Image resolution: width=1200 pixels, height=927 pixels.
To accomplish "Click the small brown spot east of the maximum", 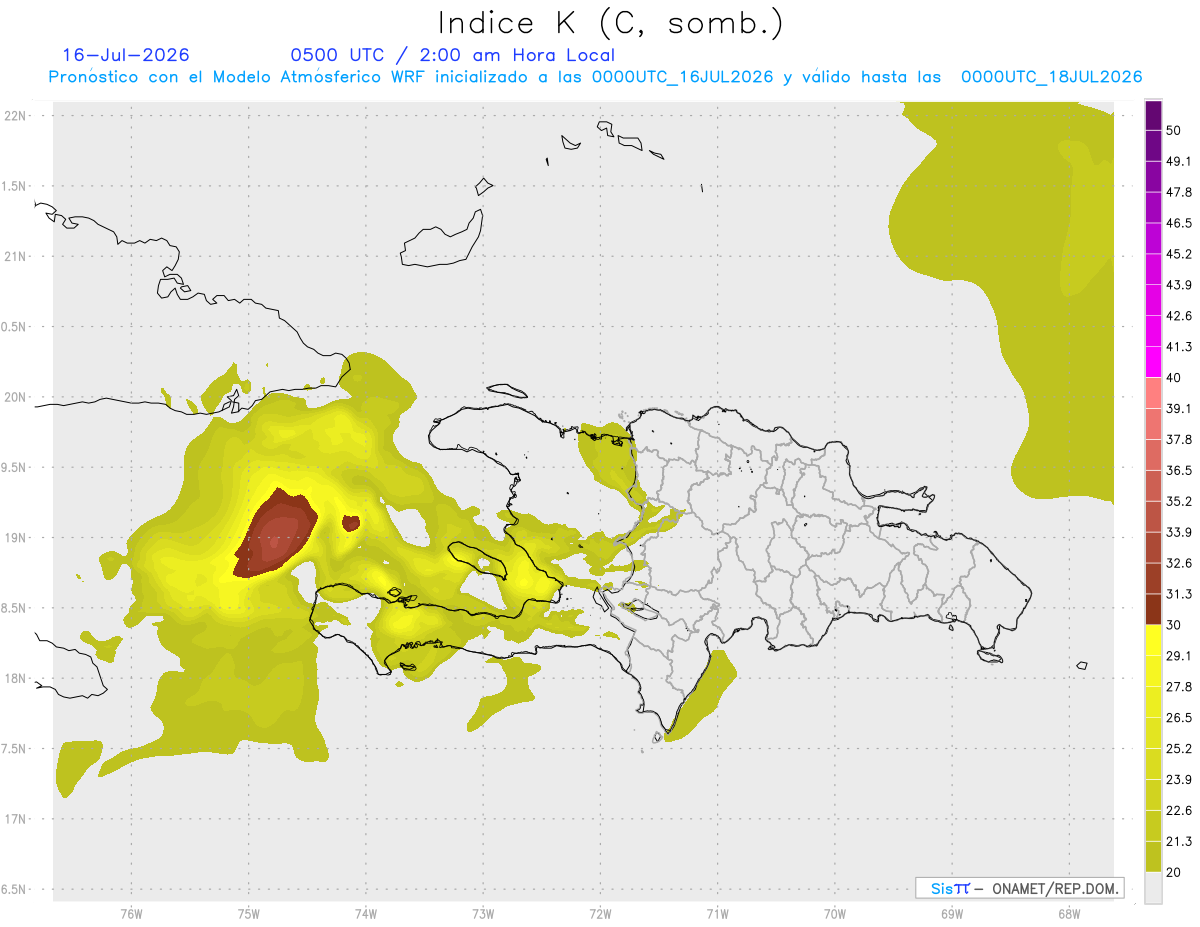I will 351,523.
